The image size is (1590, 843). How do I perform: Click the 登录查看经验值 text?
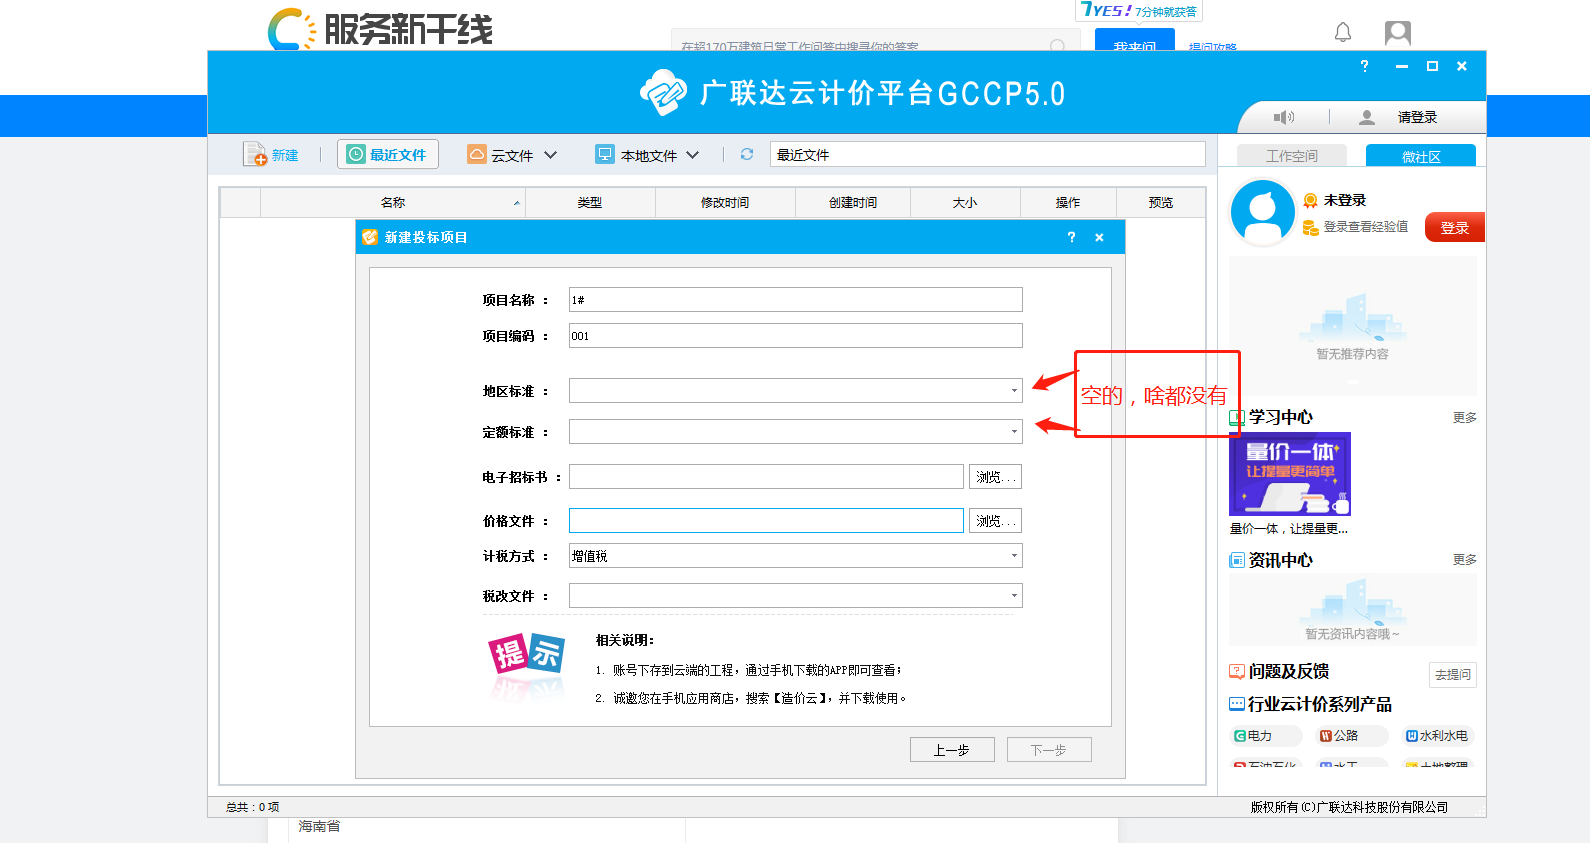click(1366, 227)
